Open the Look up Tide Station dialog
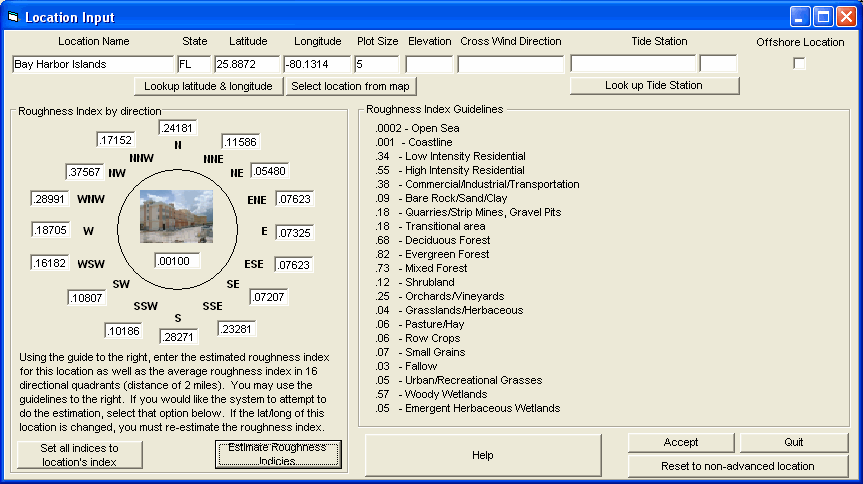This screenshot has width=863, height=484. click(654, 85)
